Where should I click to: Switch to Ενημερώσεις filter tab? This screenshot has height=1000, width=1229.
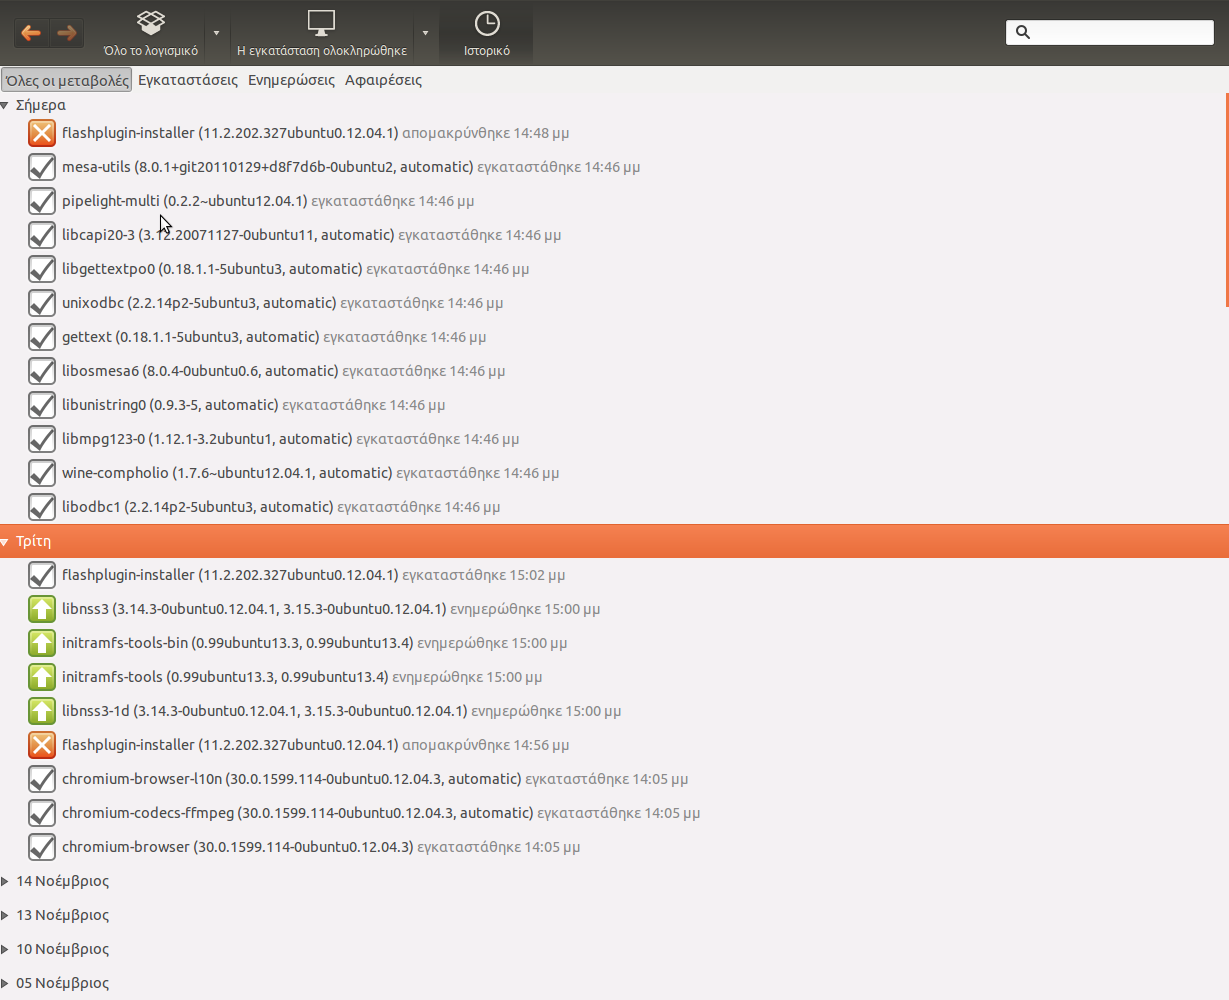291,80
